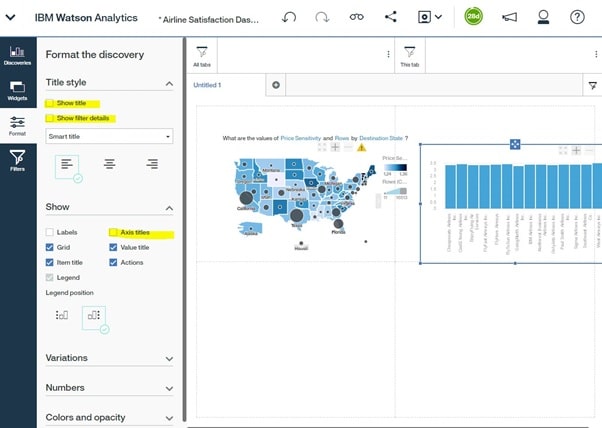602x428 pixels.
Task: Click the Redo arrow icon
Action: (322, 17)
